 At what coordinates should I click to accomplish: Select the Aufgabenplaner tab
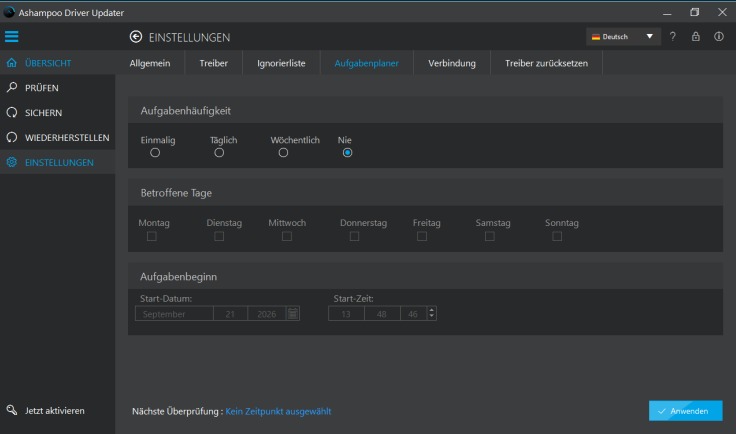tap(367, 63)
